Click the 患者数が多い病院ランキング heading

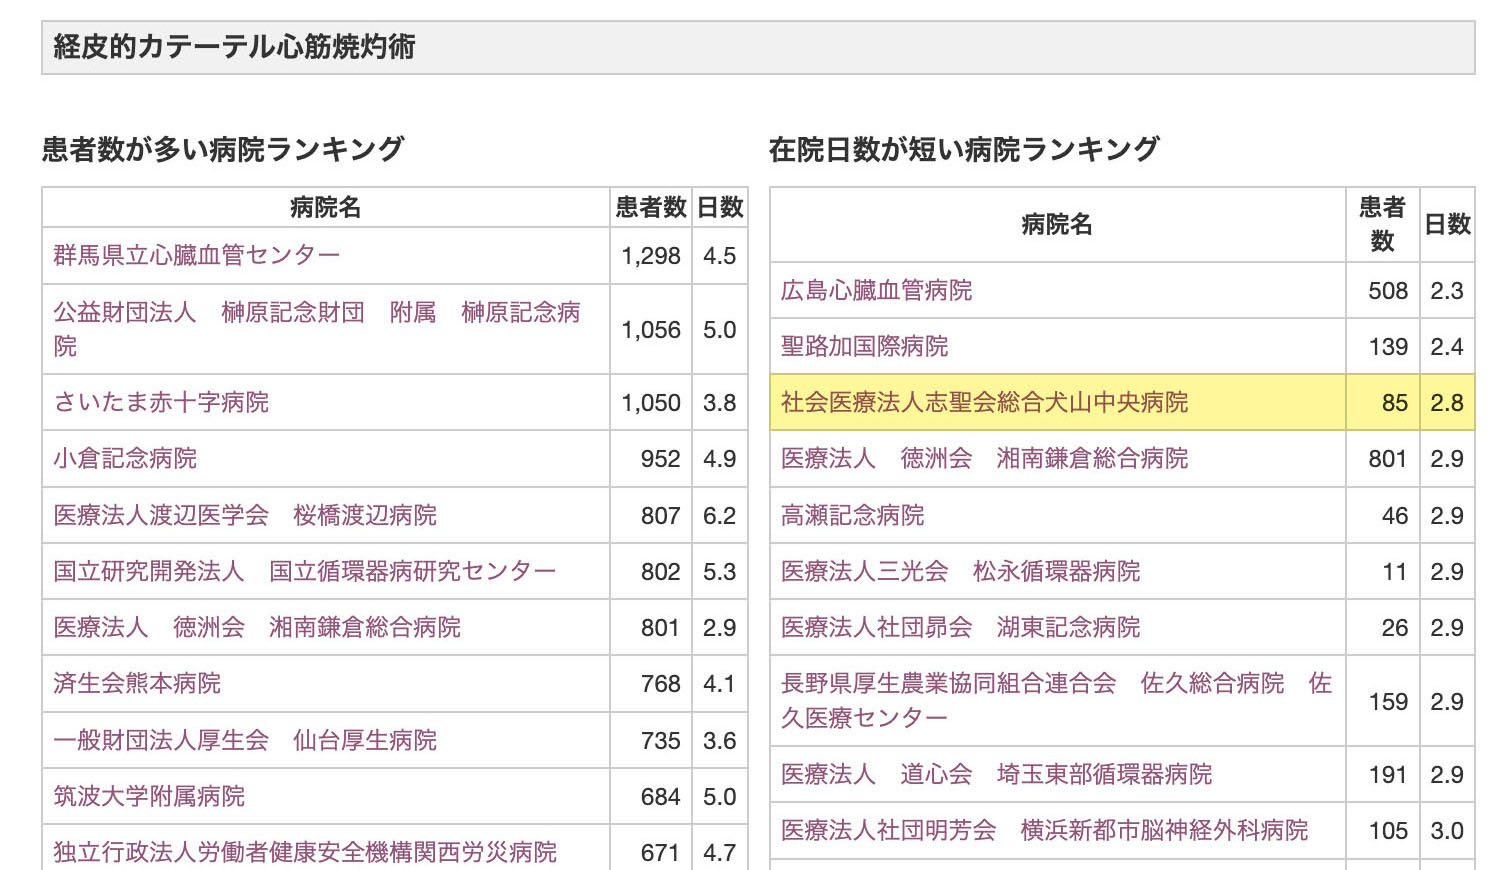[x=223, y=149]
